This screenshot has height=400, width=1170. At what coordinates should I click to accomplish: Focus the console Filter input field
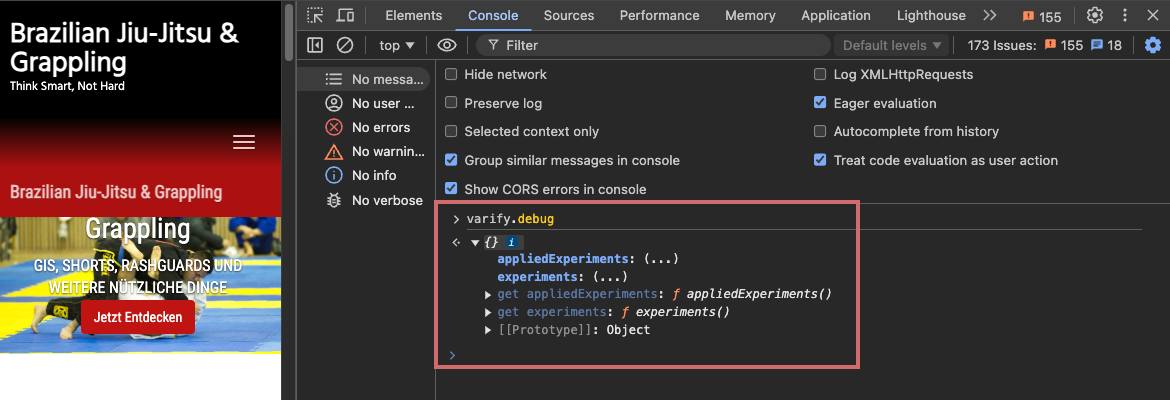[x=654, y=46]
